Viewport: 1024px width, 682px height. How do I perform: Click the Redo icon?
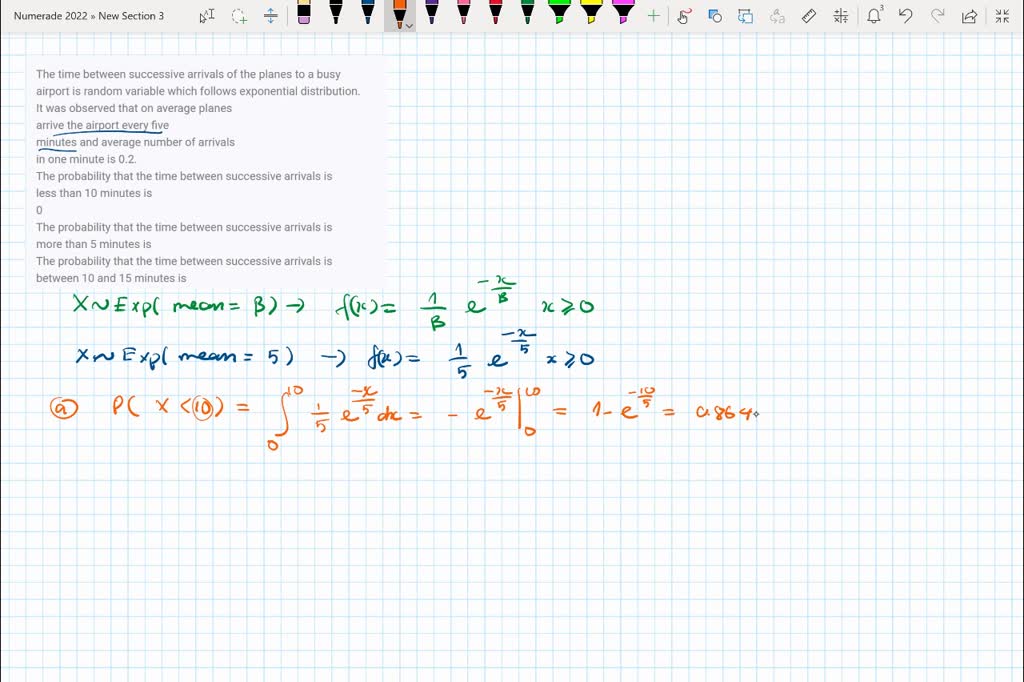938,16
